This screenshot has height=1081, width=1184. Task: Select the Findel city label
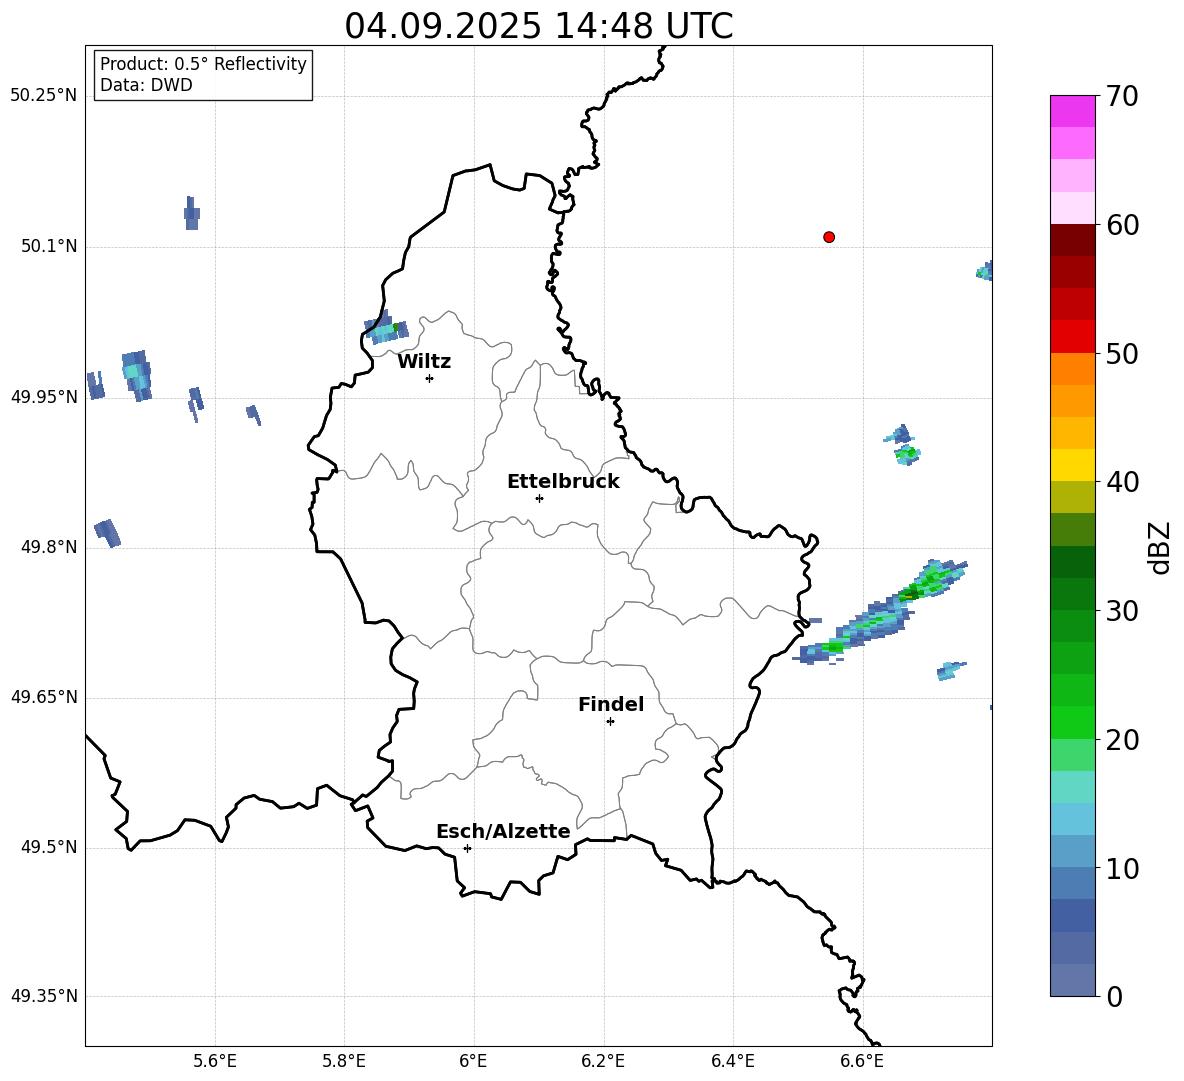click(611, 704)
